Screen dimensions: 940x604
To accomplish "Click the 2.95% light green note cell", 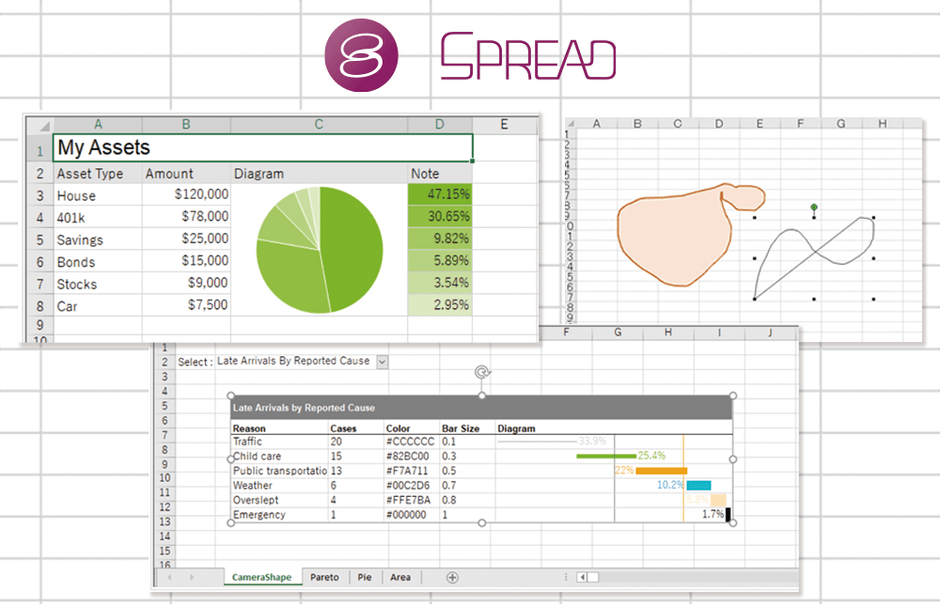I will click(440, 305).
